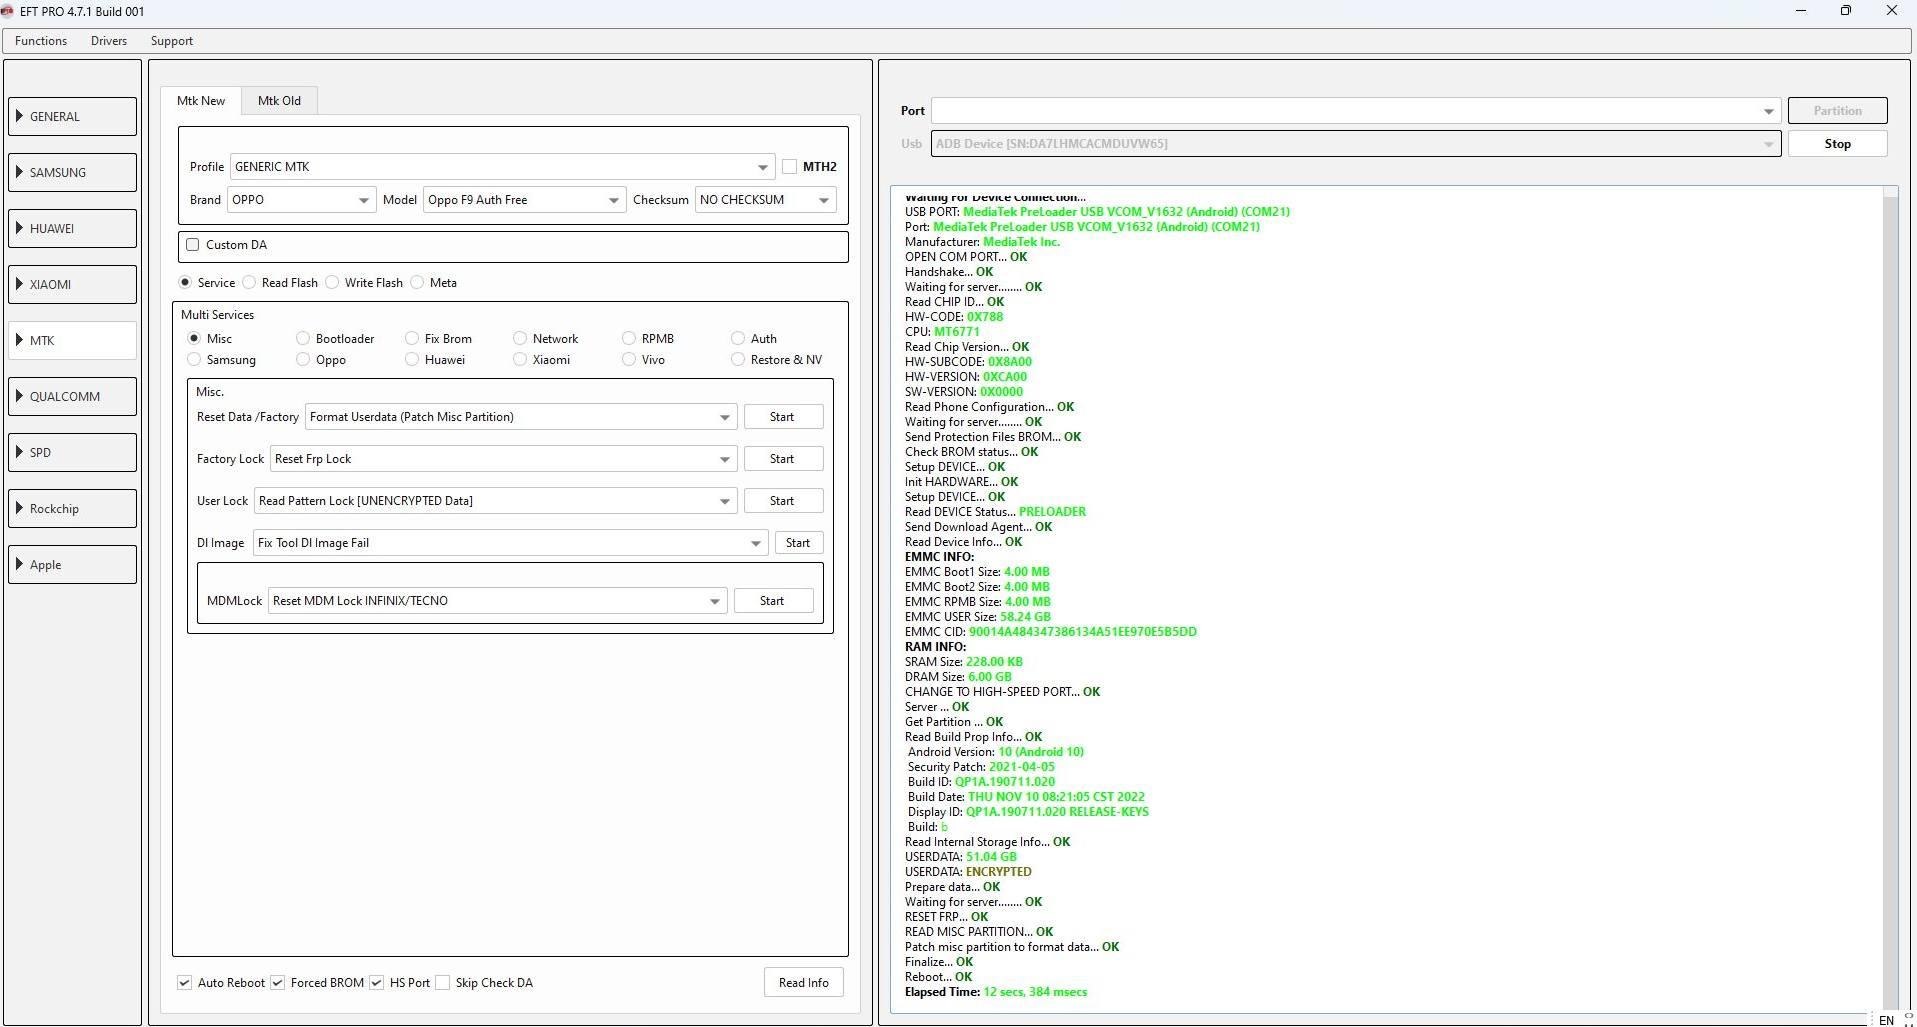Open the SAMSUNG sidebar section
Image resolution: width=1917 pixels, height=1027 pixels.
coord(73,172)
